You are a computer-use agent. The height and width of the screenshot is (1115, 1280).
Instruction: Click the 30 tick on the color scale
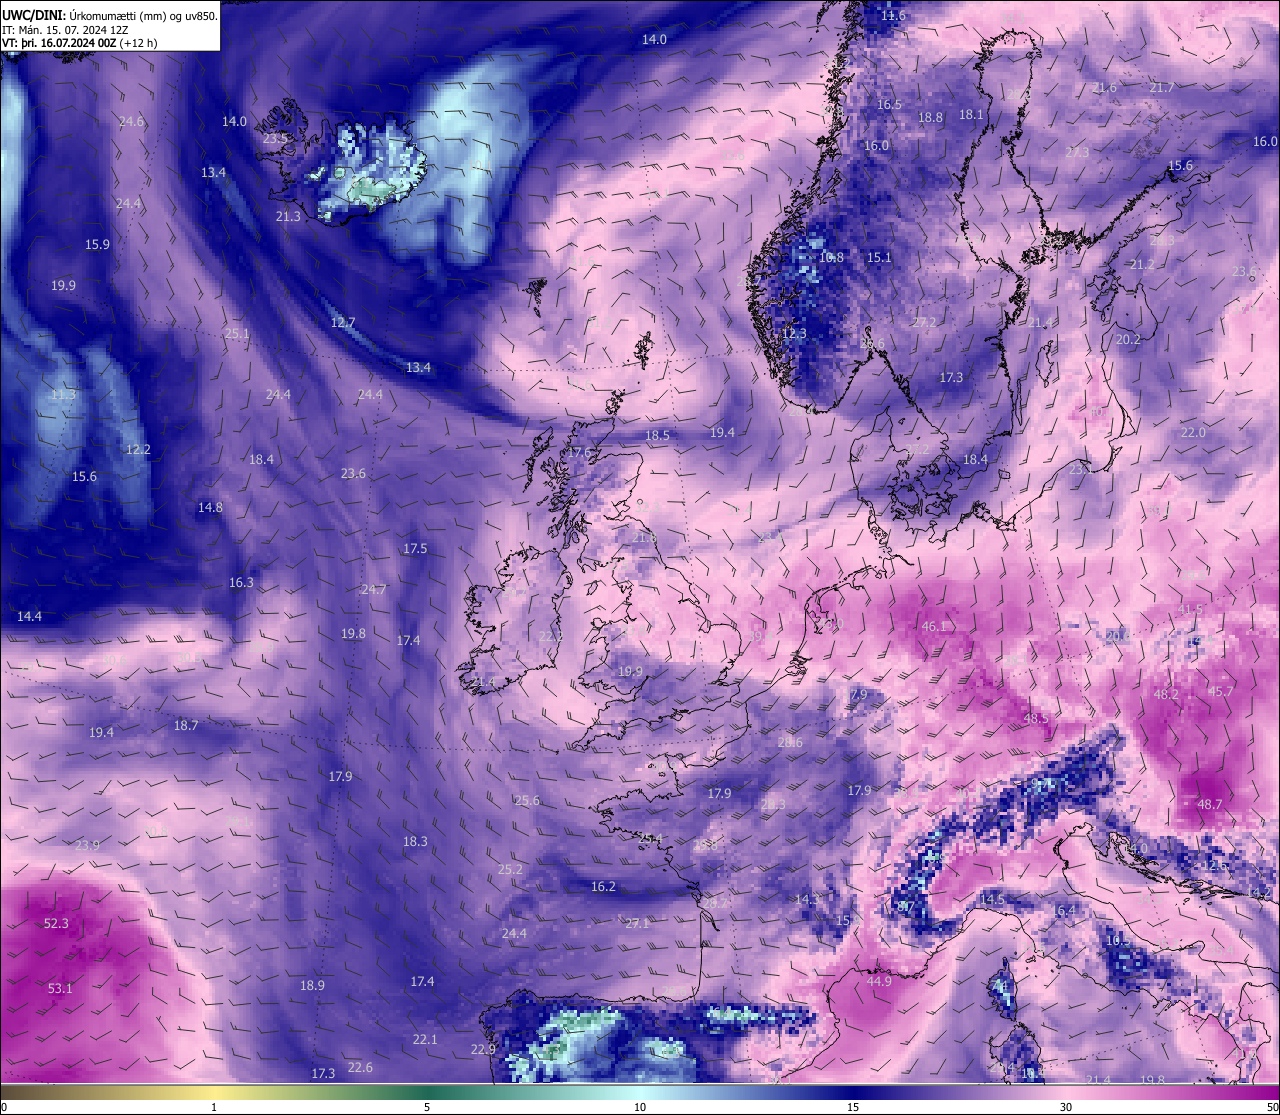(1066, 1106)
